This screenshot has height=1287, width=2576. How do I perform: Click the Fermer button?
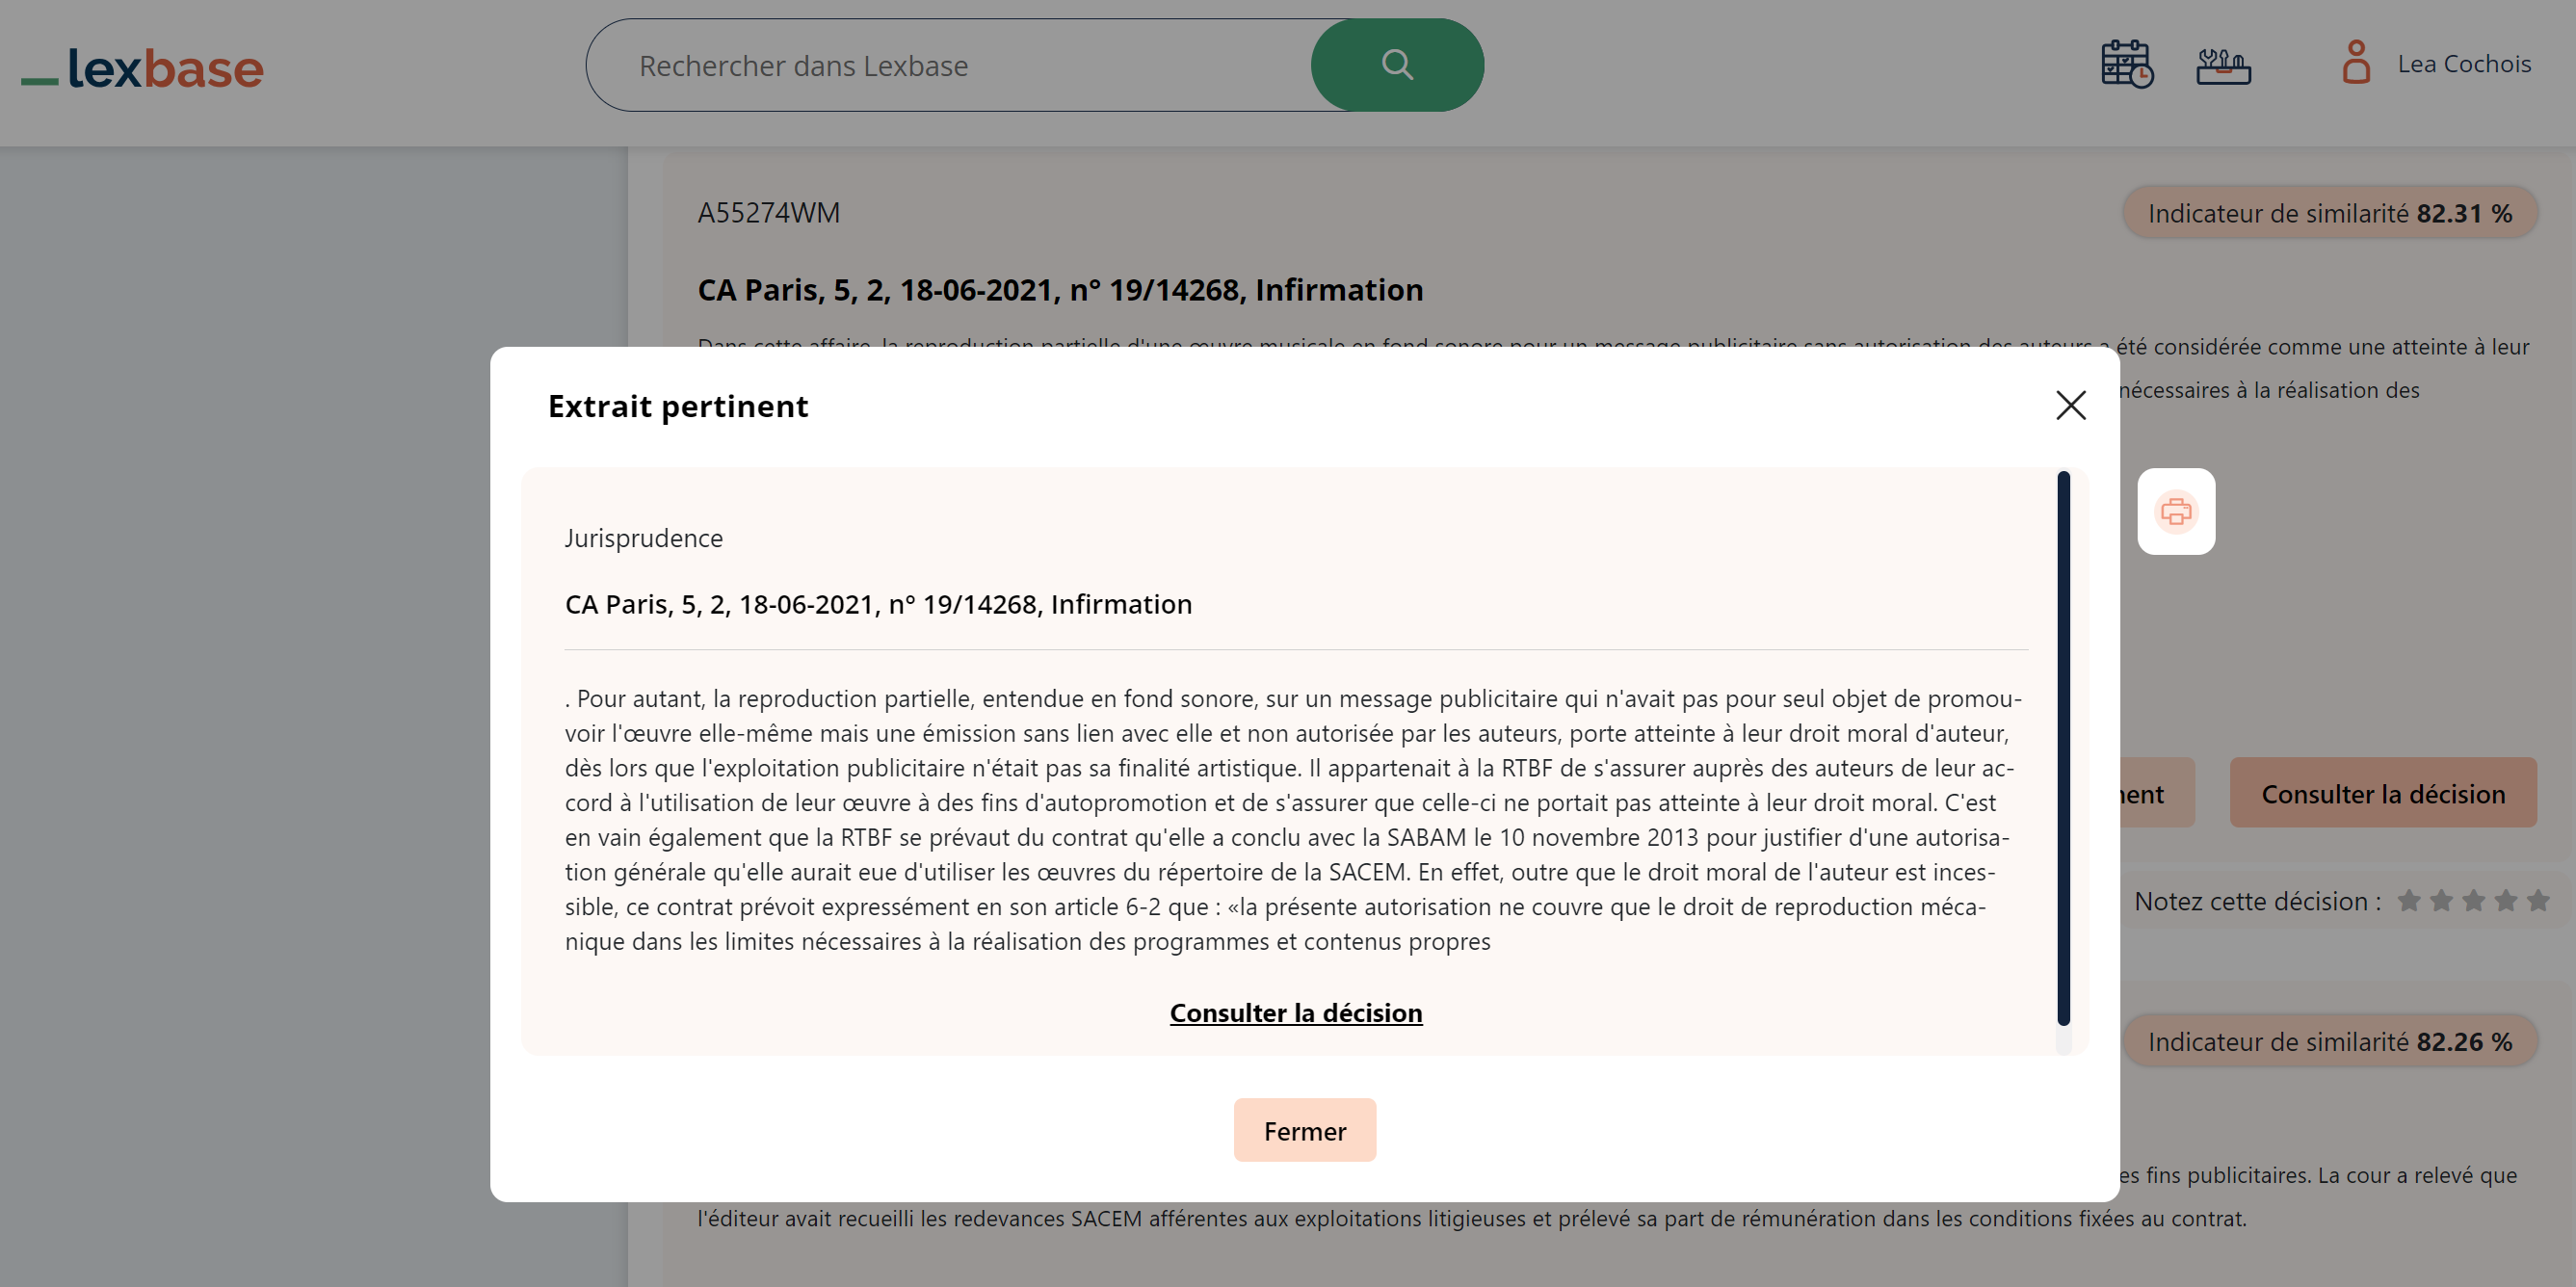[1304, 1130]
